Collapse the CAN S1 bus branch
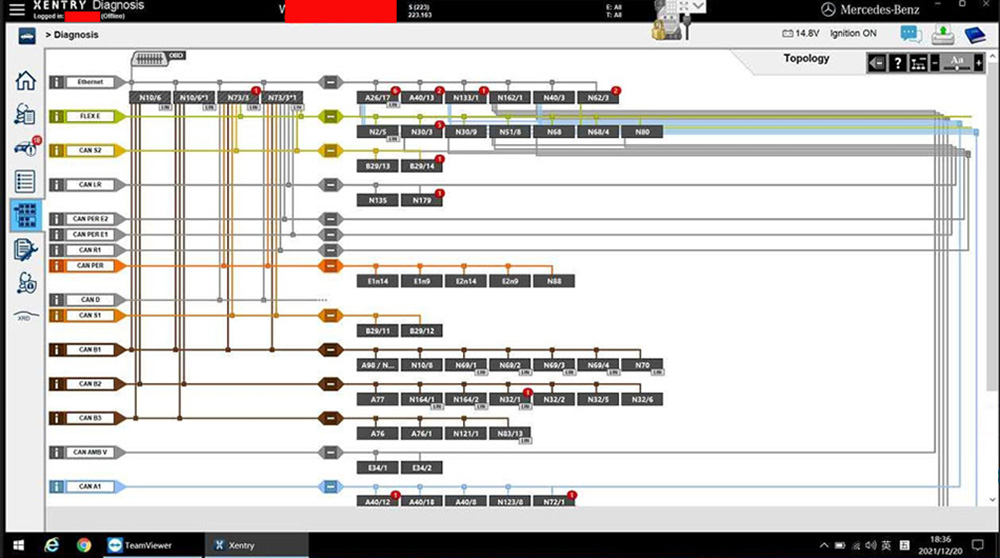The width and height of the screenshot is (1000, 558). [330, 316]
